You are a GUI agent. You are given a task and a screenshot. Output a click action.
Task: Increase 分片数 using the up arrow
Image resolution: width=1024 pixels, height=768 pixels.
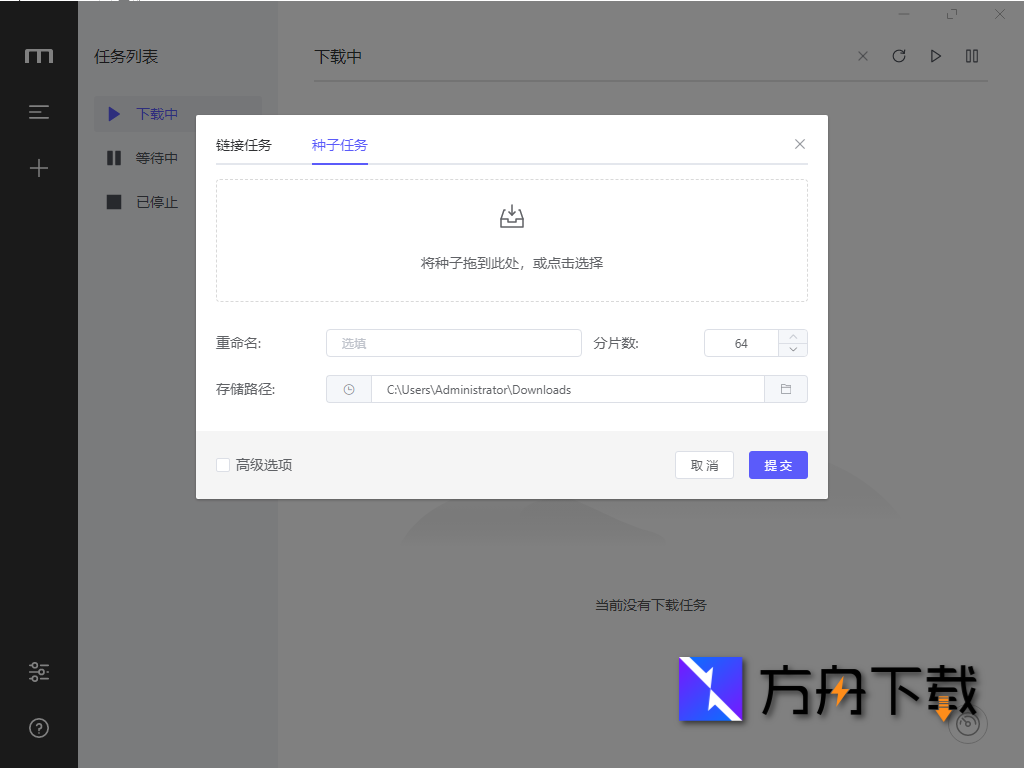click(x=793, y=337)
